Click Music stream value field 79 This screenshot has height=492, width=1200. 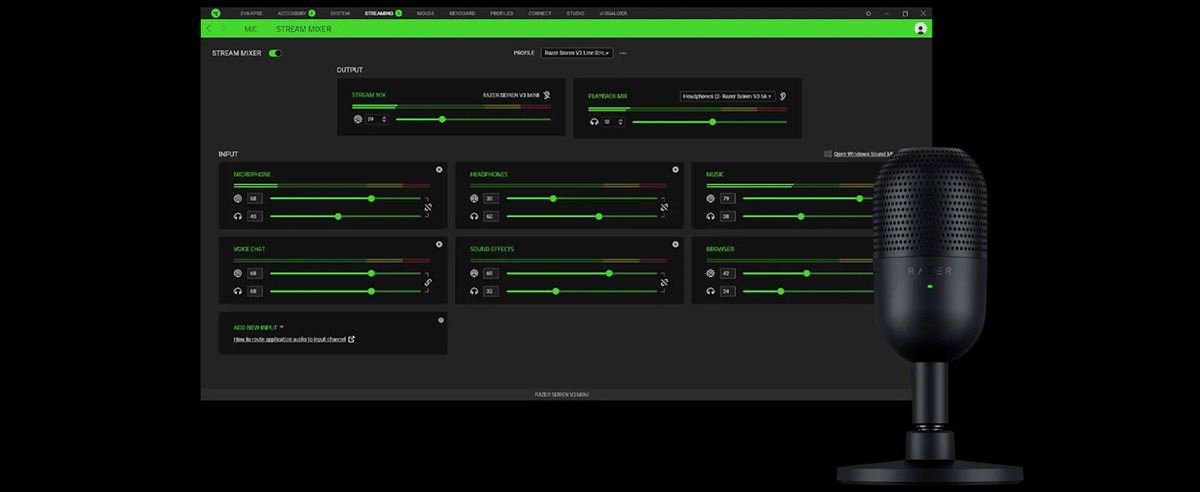(726, 198)
